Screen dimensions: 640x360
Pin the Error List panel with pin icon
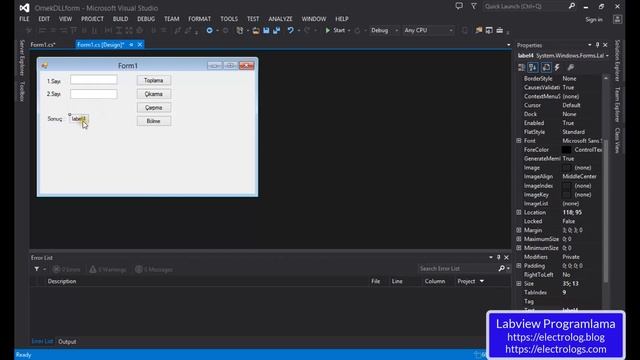tap(498, 258)
